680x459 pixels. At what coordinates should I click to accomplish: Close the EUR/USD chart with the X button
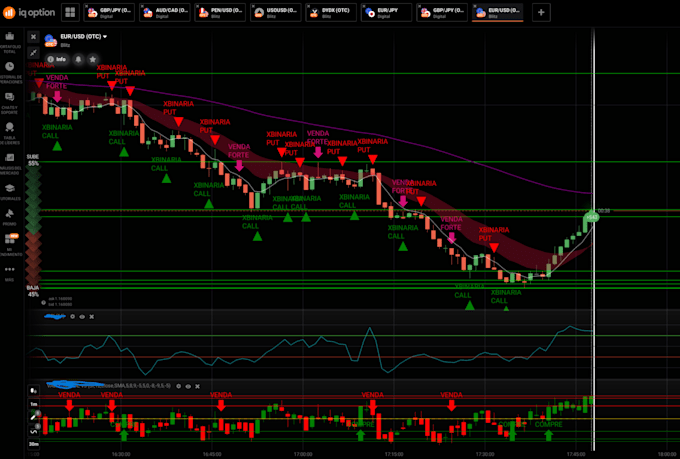33,37
